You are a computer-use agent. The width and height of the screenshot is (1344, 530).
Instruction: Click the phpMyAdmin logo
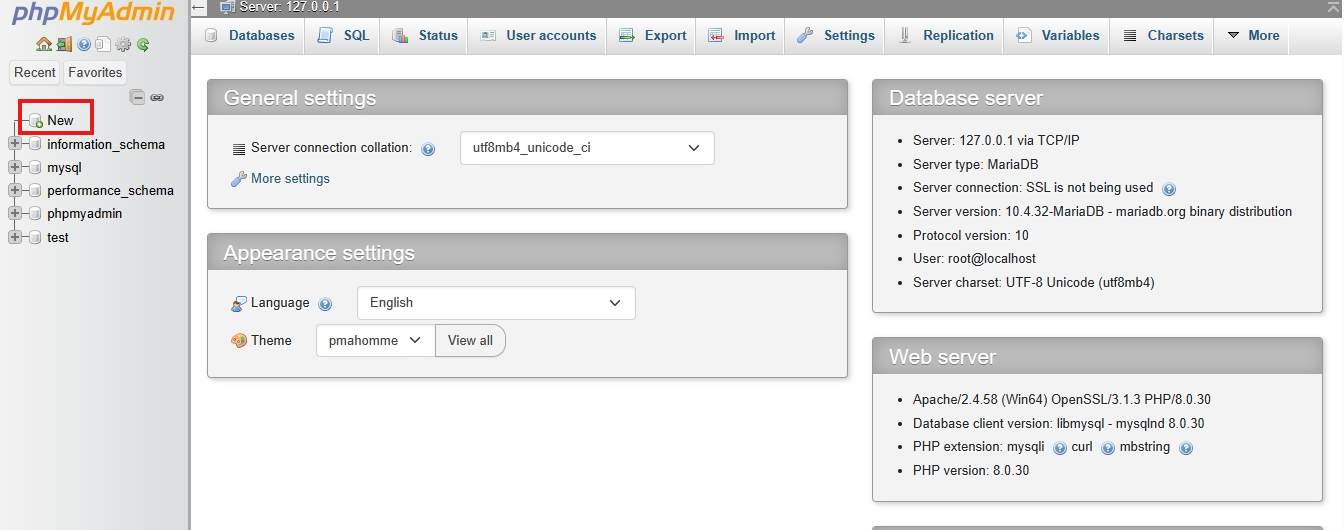(94, 14)
